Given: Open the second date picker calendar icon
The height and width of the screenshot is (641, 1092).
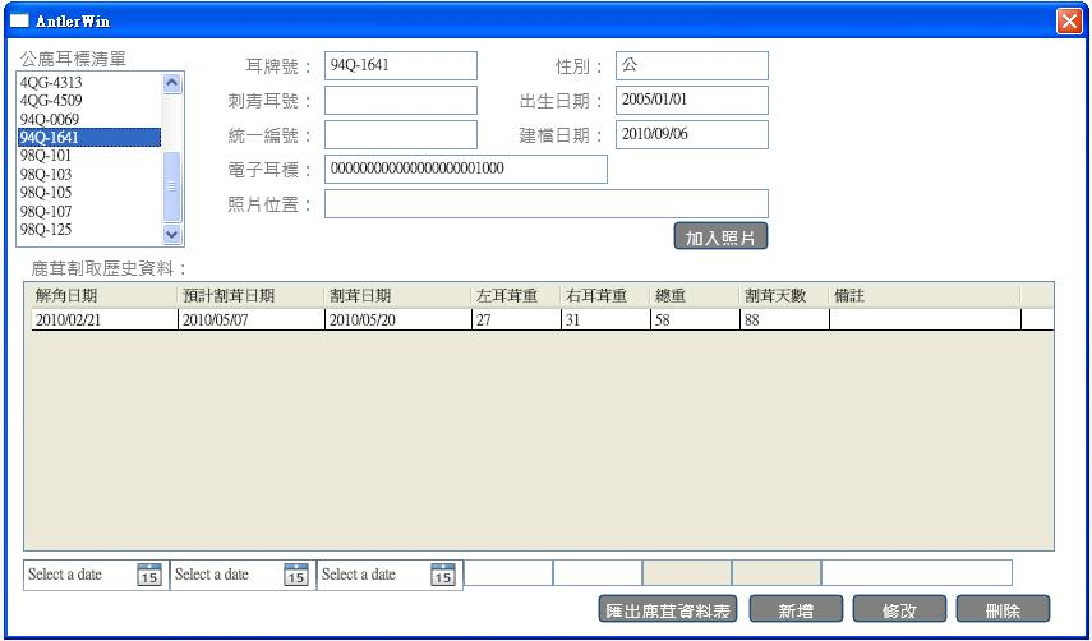Looking at the screenshot, I should (x=295, y=575).
